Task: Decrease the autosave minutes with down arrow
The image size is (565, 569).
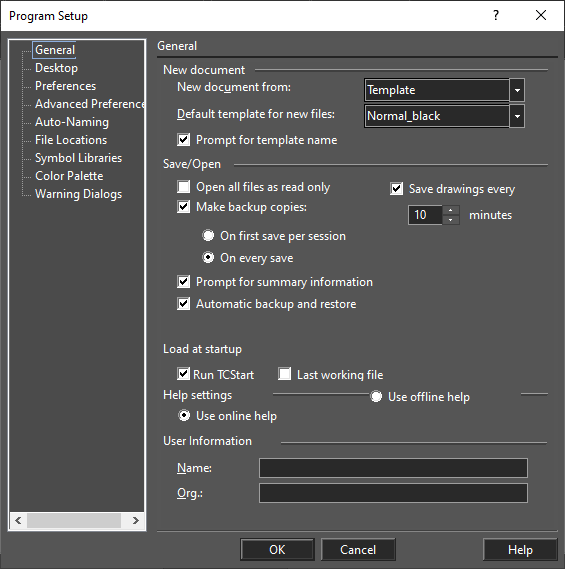Action: [451, 220]
